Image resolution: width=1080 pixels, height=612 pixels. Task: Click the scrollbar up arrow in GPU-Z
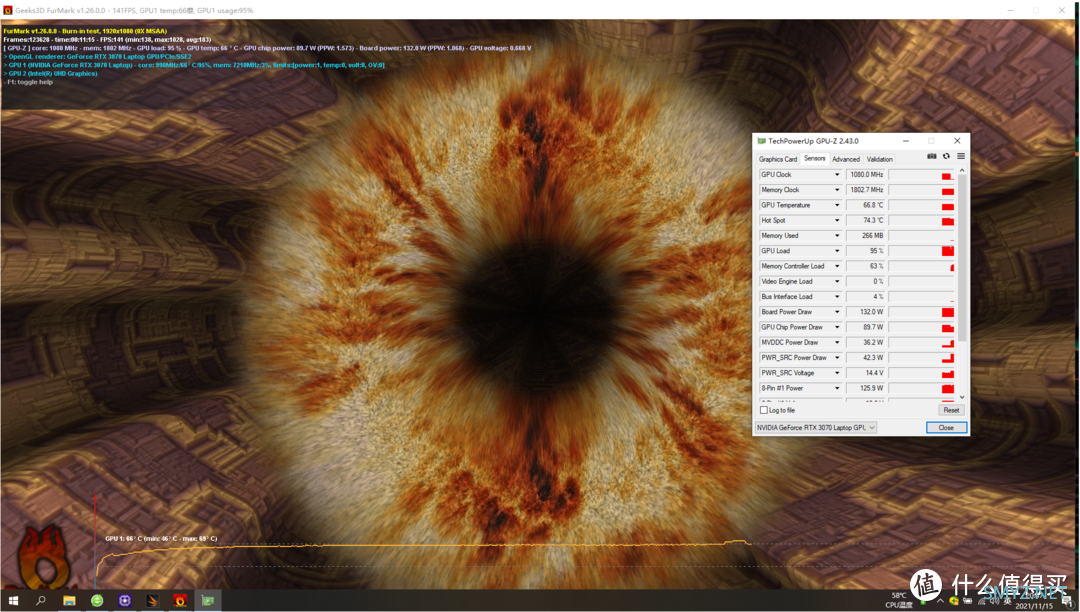click(962, 171)
